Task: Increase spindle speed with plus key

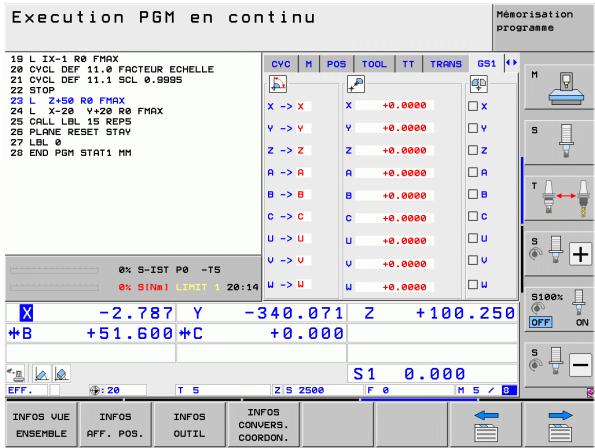Action: point(580,254)
